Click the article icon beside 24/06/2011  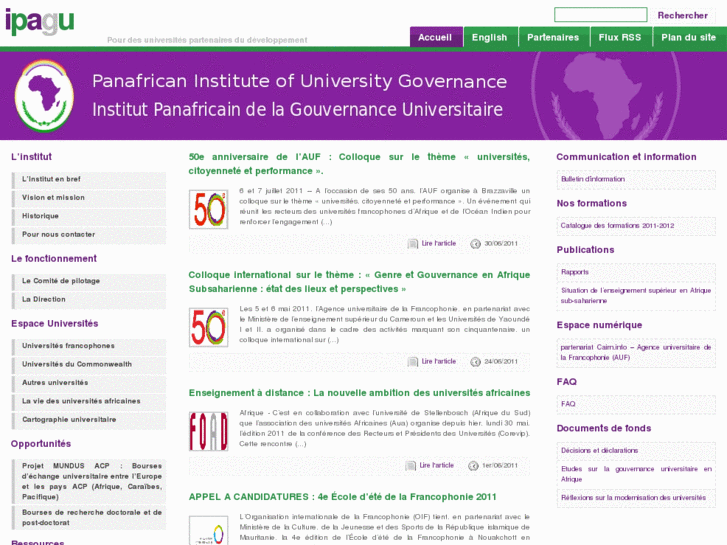point(412,361)
